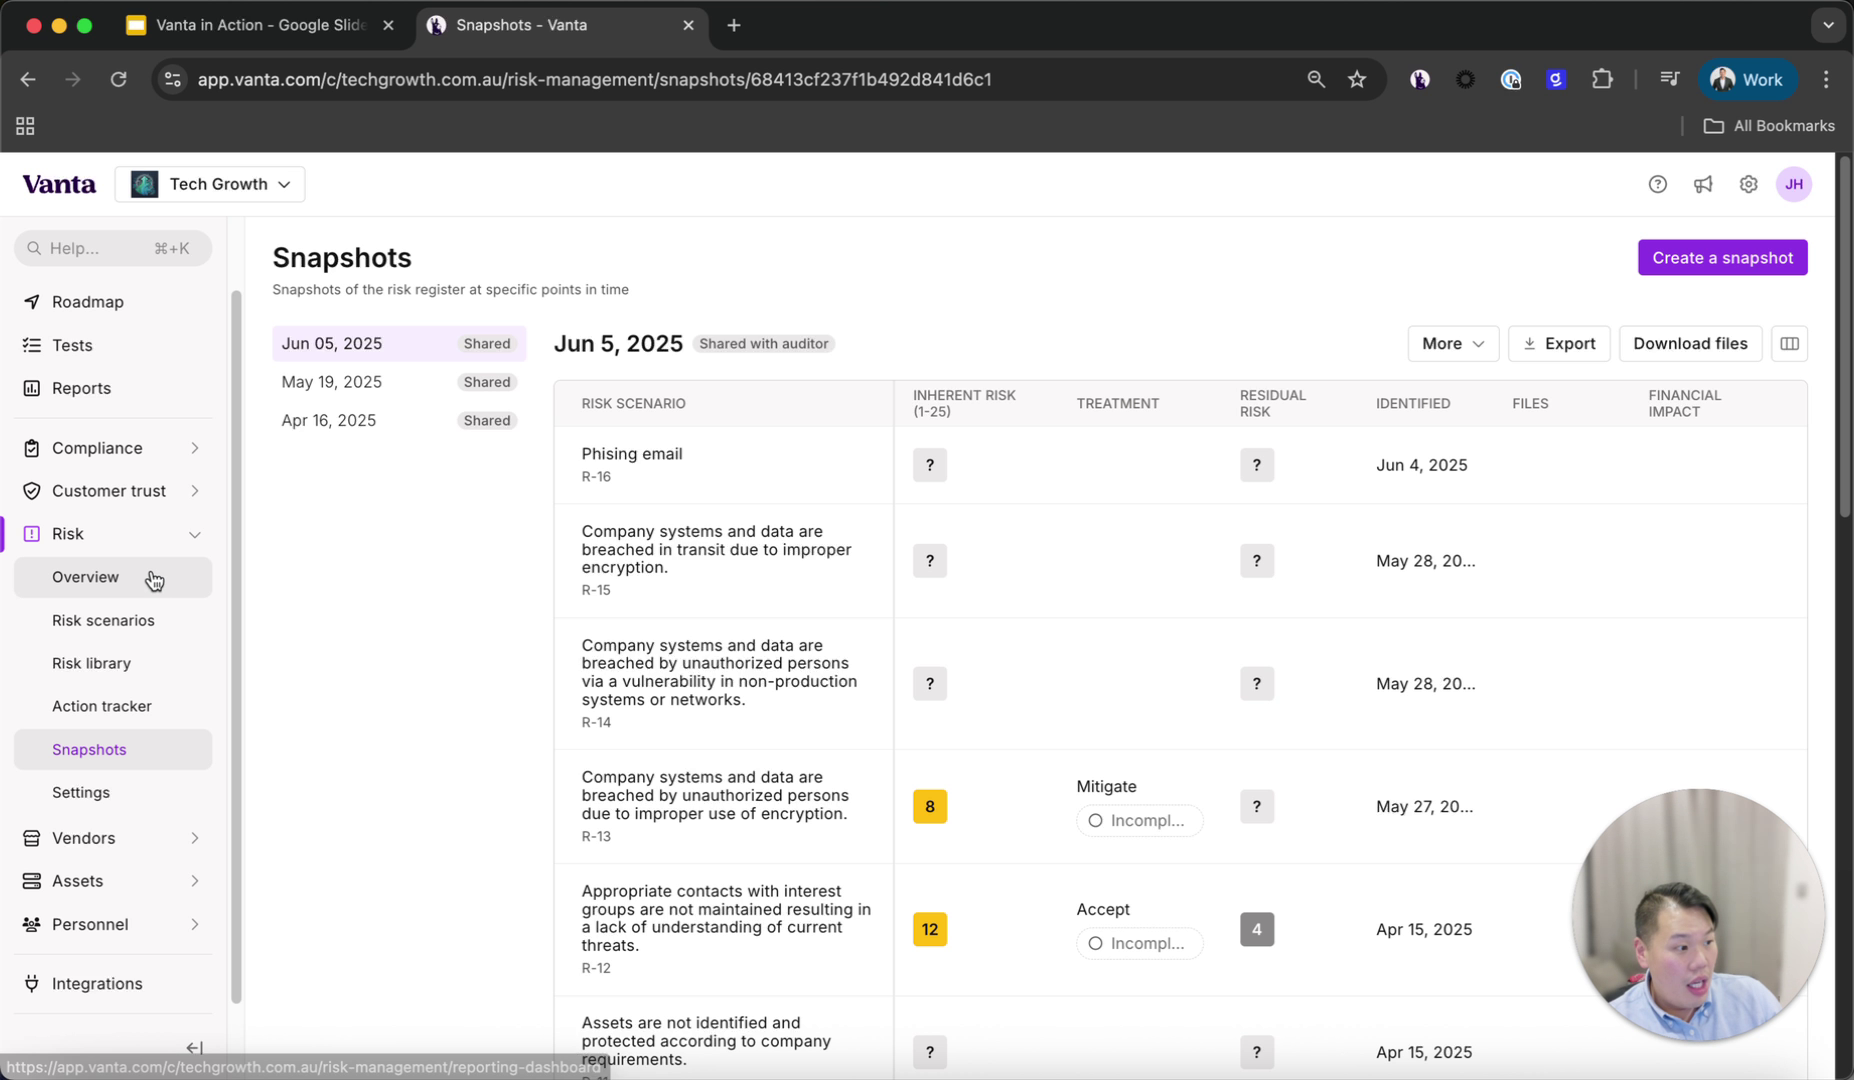
Task: Open the Tech Growth organization dropdown
Action: pos(210,184)
